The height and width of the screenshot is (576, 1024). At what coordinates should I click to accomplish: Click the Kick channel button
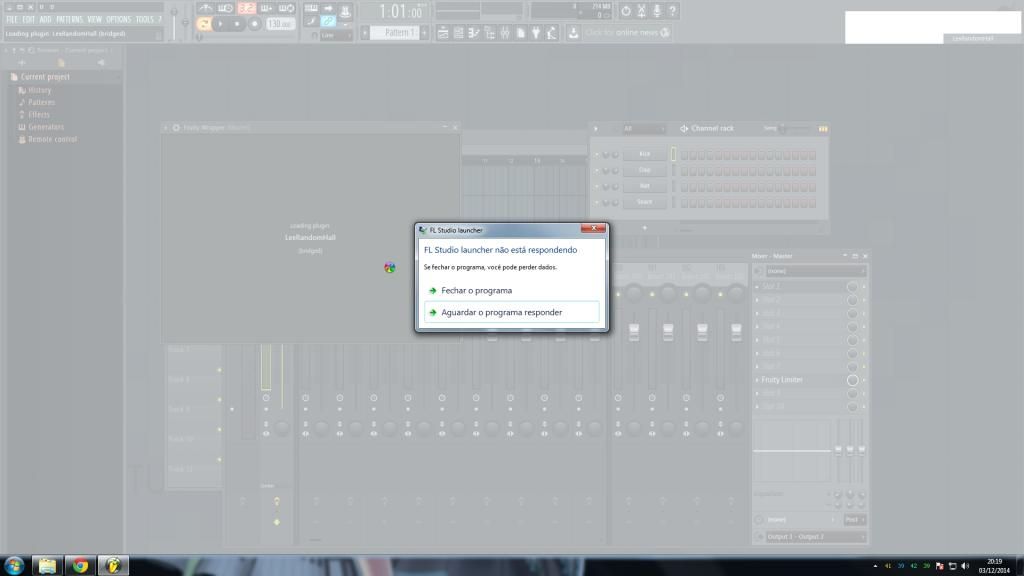tap(644, 154)
